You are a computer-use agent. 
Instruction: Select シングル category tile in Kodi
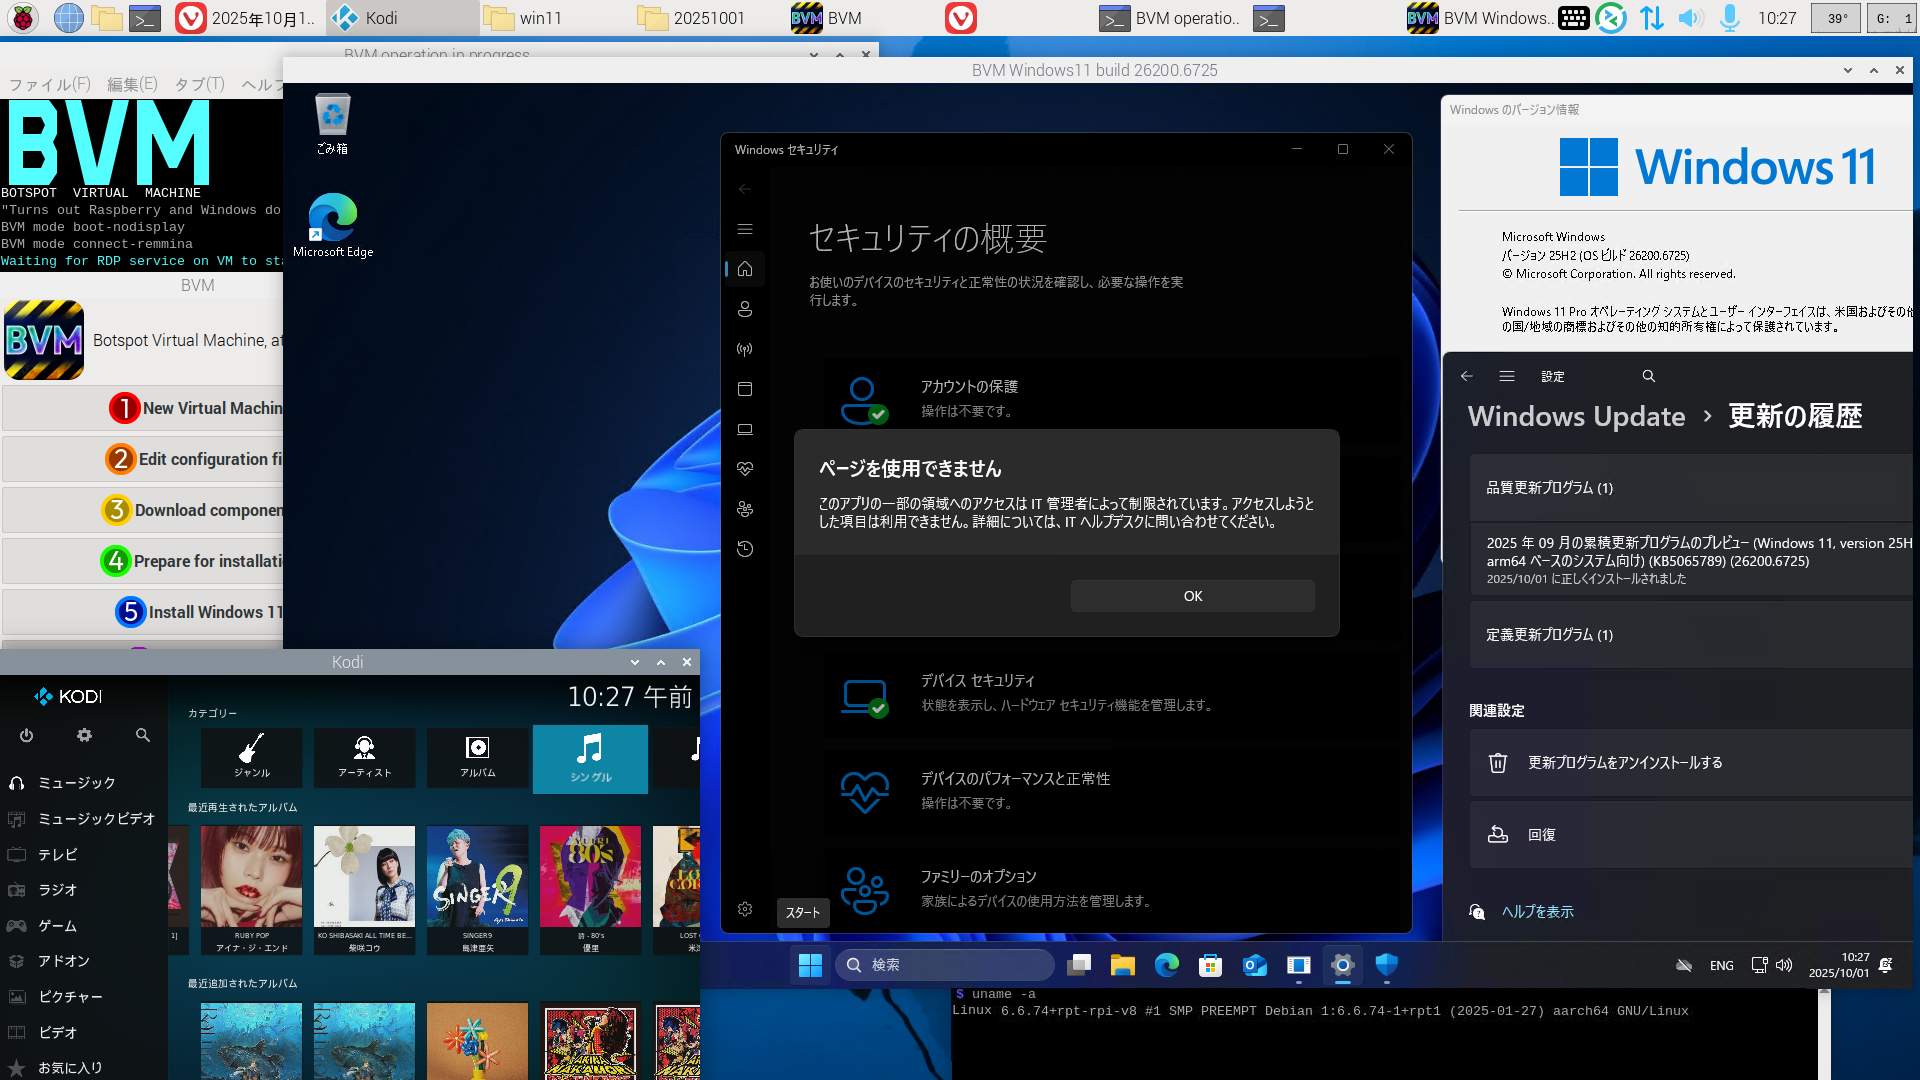590,758
